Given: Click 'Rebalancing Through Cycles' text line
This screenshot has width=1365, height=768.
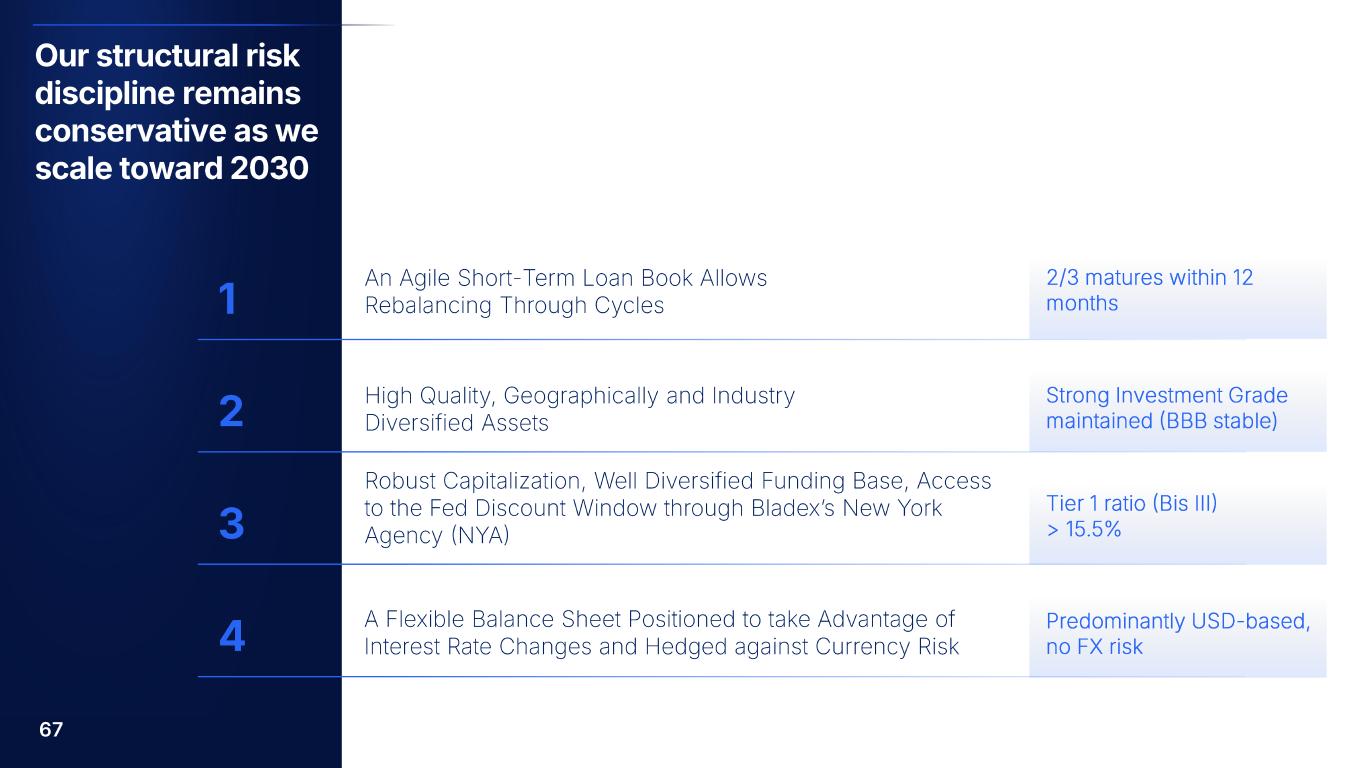Looking at the screenshot, I should 514,306.
